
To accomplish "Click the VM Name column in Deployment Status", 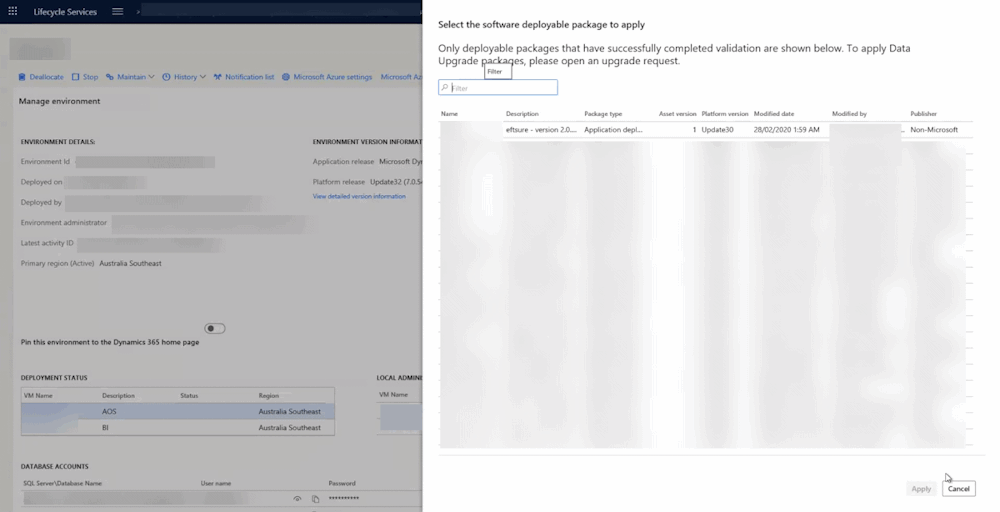I will pyautogui.click(x=38, y=395).
